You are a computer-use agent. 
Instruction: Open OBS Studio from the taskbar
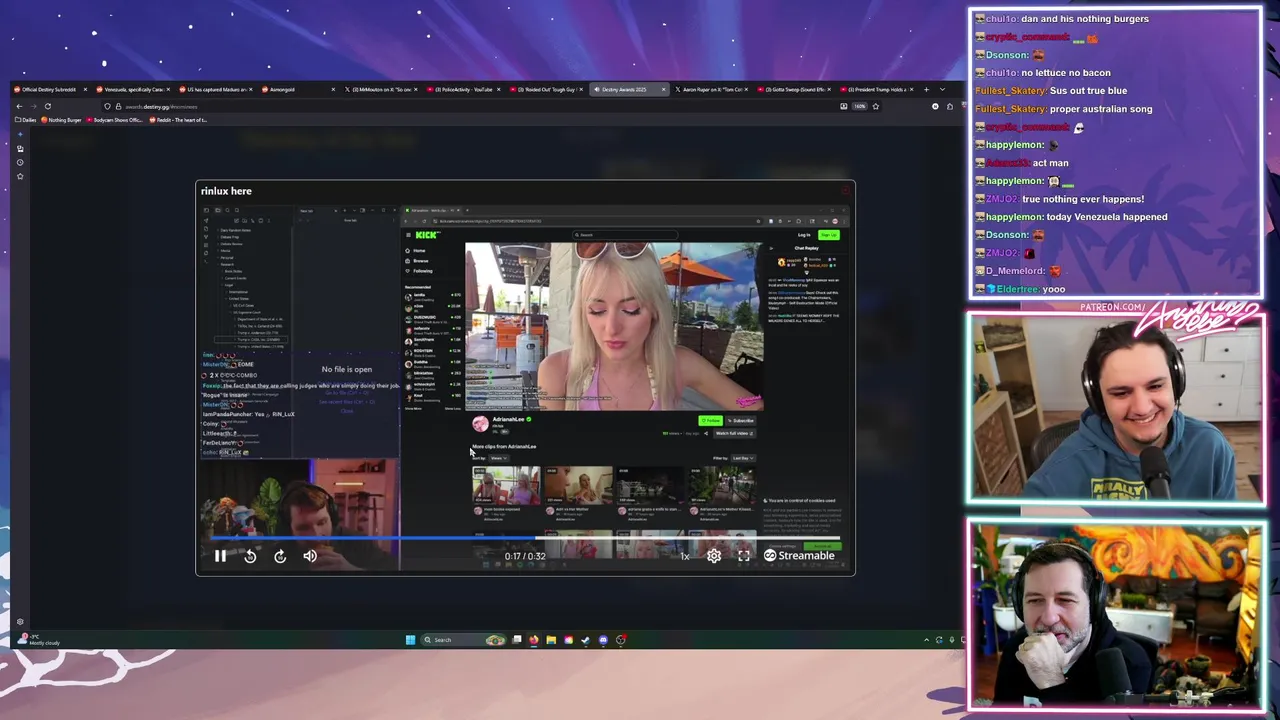pos(621,640)
